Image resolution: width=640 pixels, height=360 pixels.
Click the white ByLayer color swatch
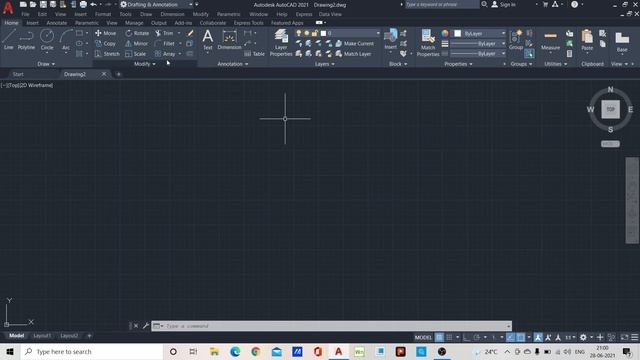[x=458, y=33]
